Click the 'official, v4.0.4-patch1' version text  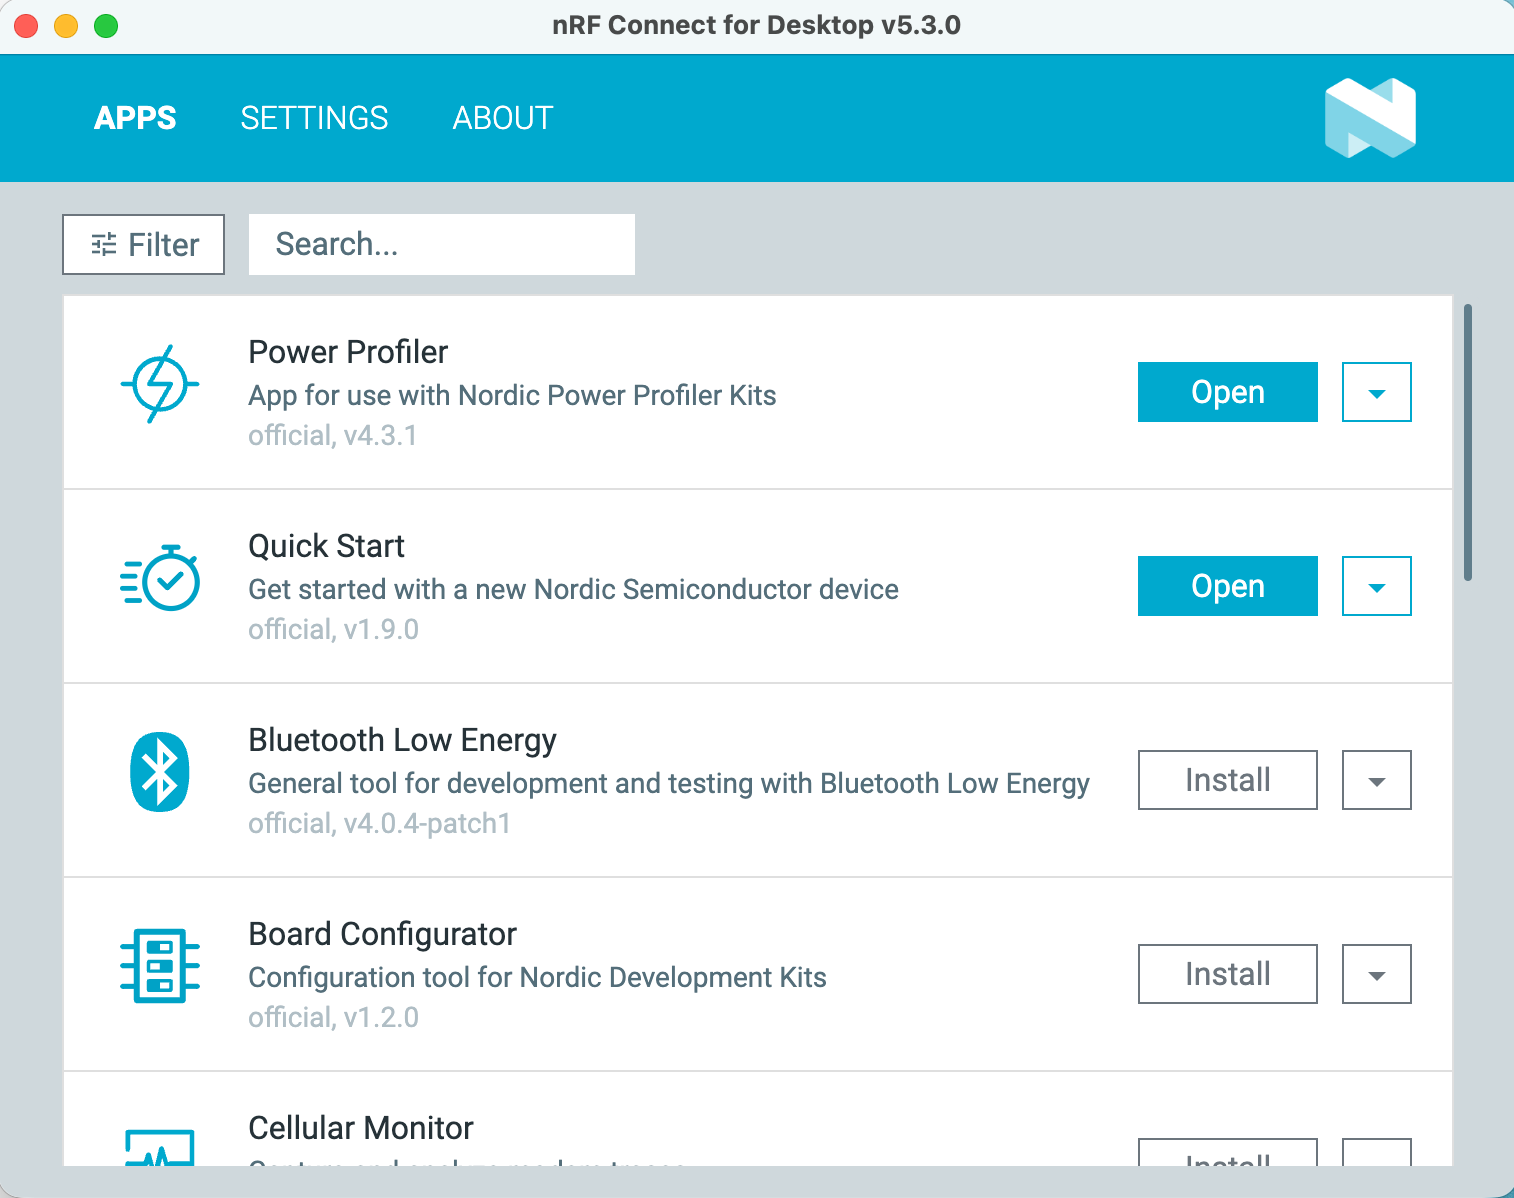379,824
